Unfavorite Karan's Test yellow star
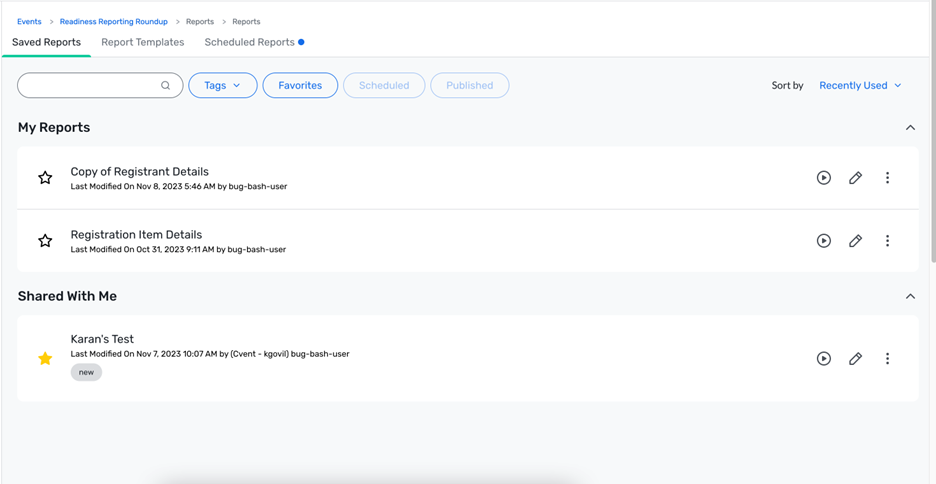Screen dimensions: 936x484 pos(45,359)
